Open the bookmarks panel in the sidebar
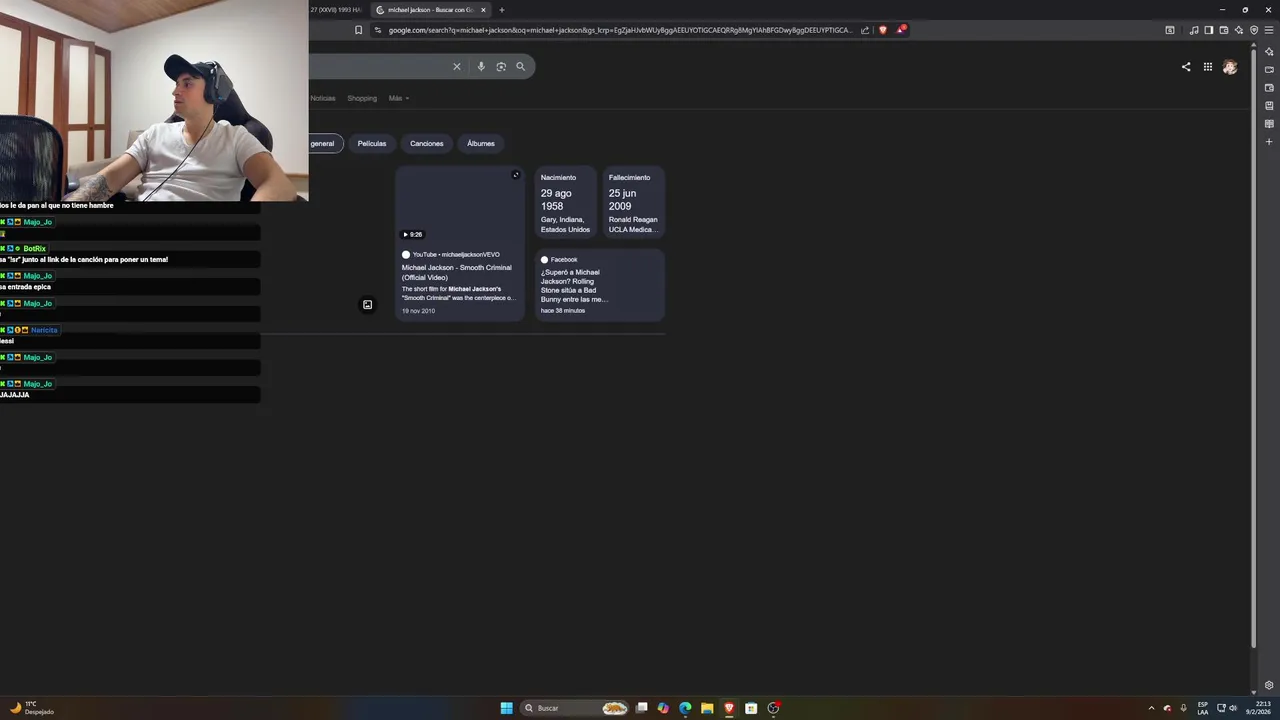This screenshot has height=720, width=1280. (x=1269, y=106)
